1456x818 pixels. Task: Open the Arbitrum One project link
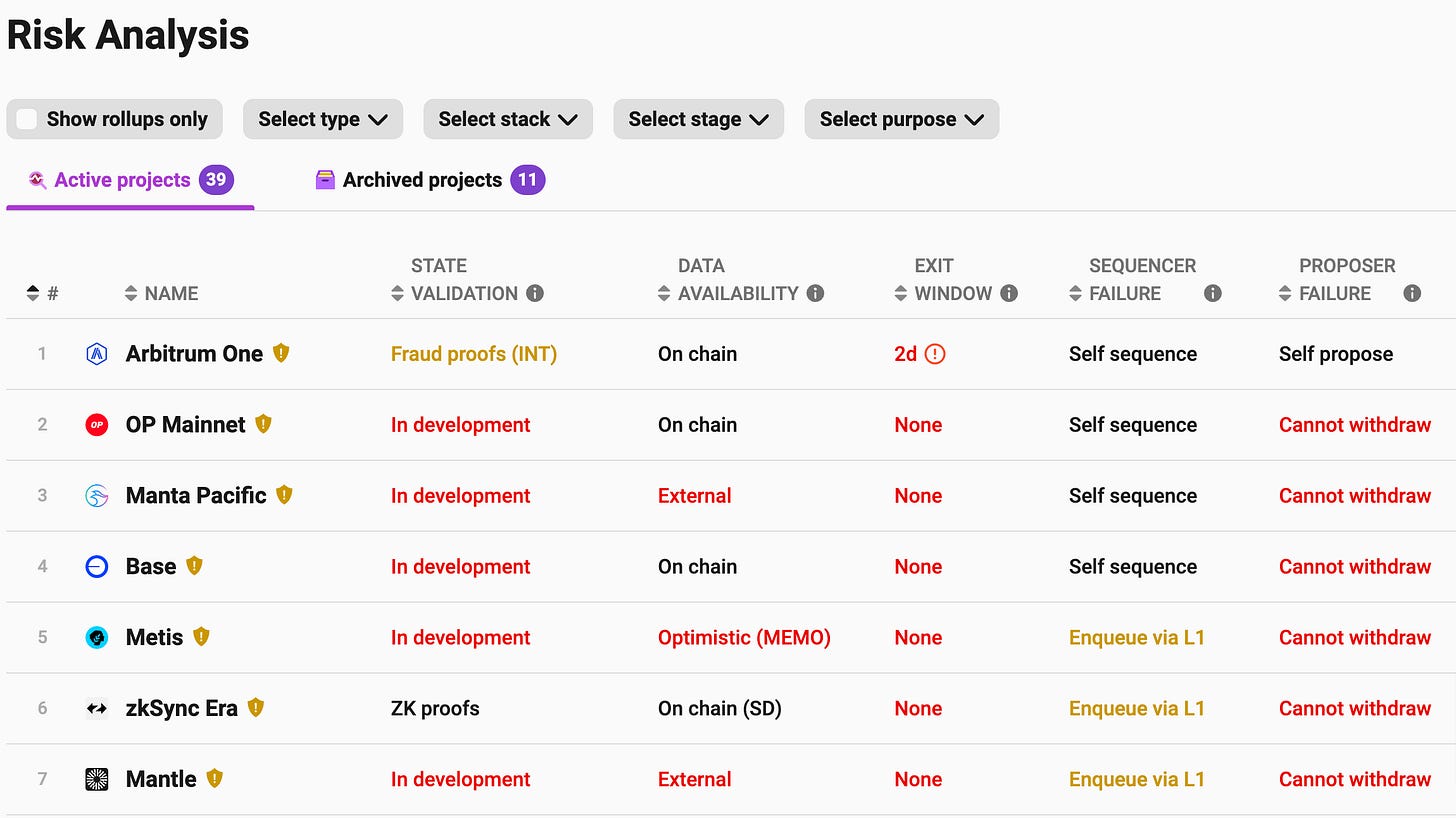194,354
